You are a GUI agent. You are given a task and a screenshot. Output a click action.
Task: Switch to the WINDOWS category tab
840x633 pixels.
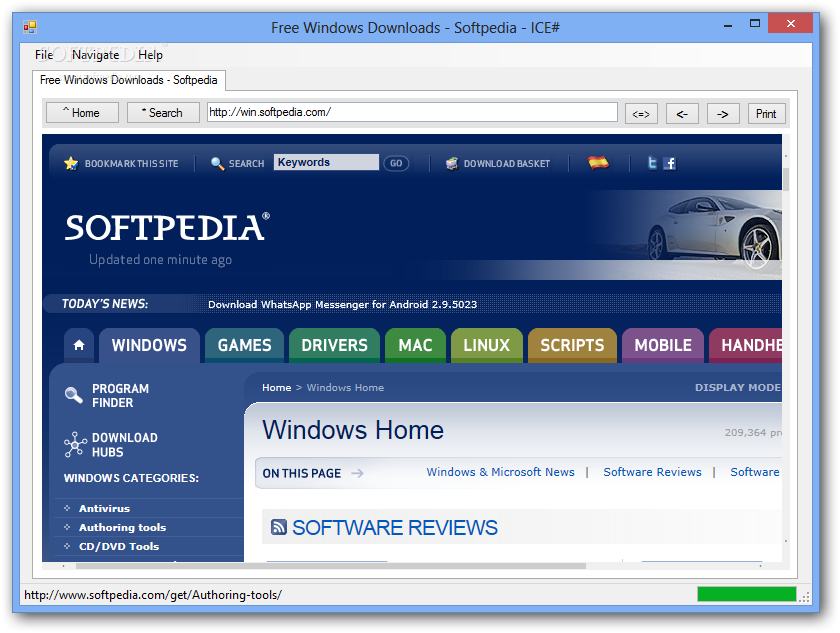click(149, 345)
